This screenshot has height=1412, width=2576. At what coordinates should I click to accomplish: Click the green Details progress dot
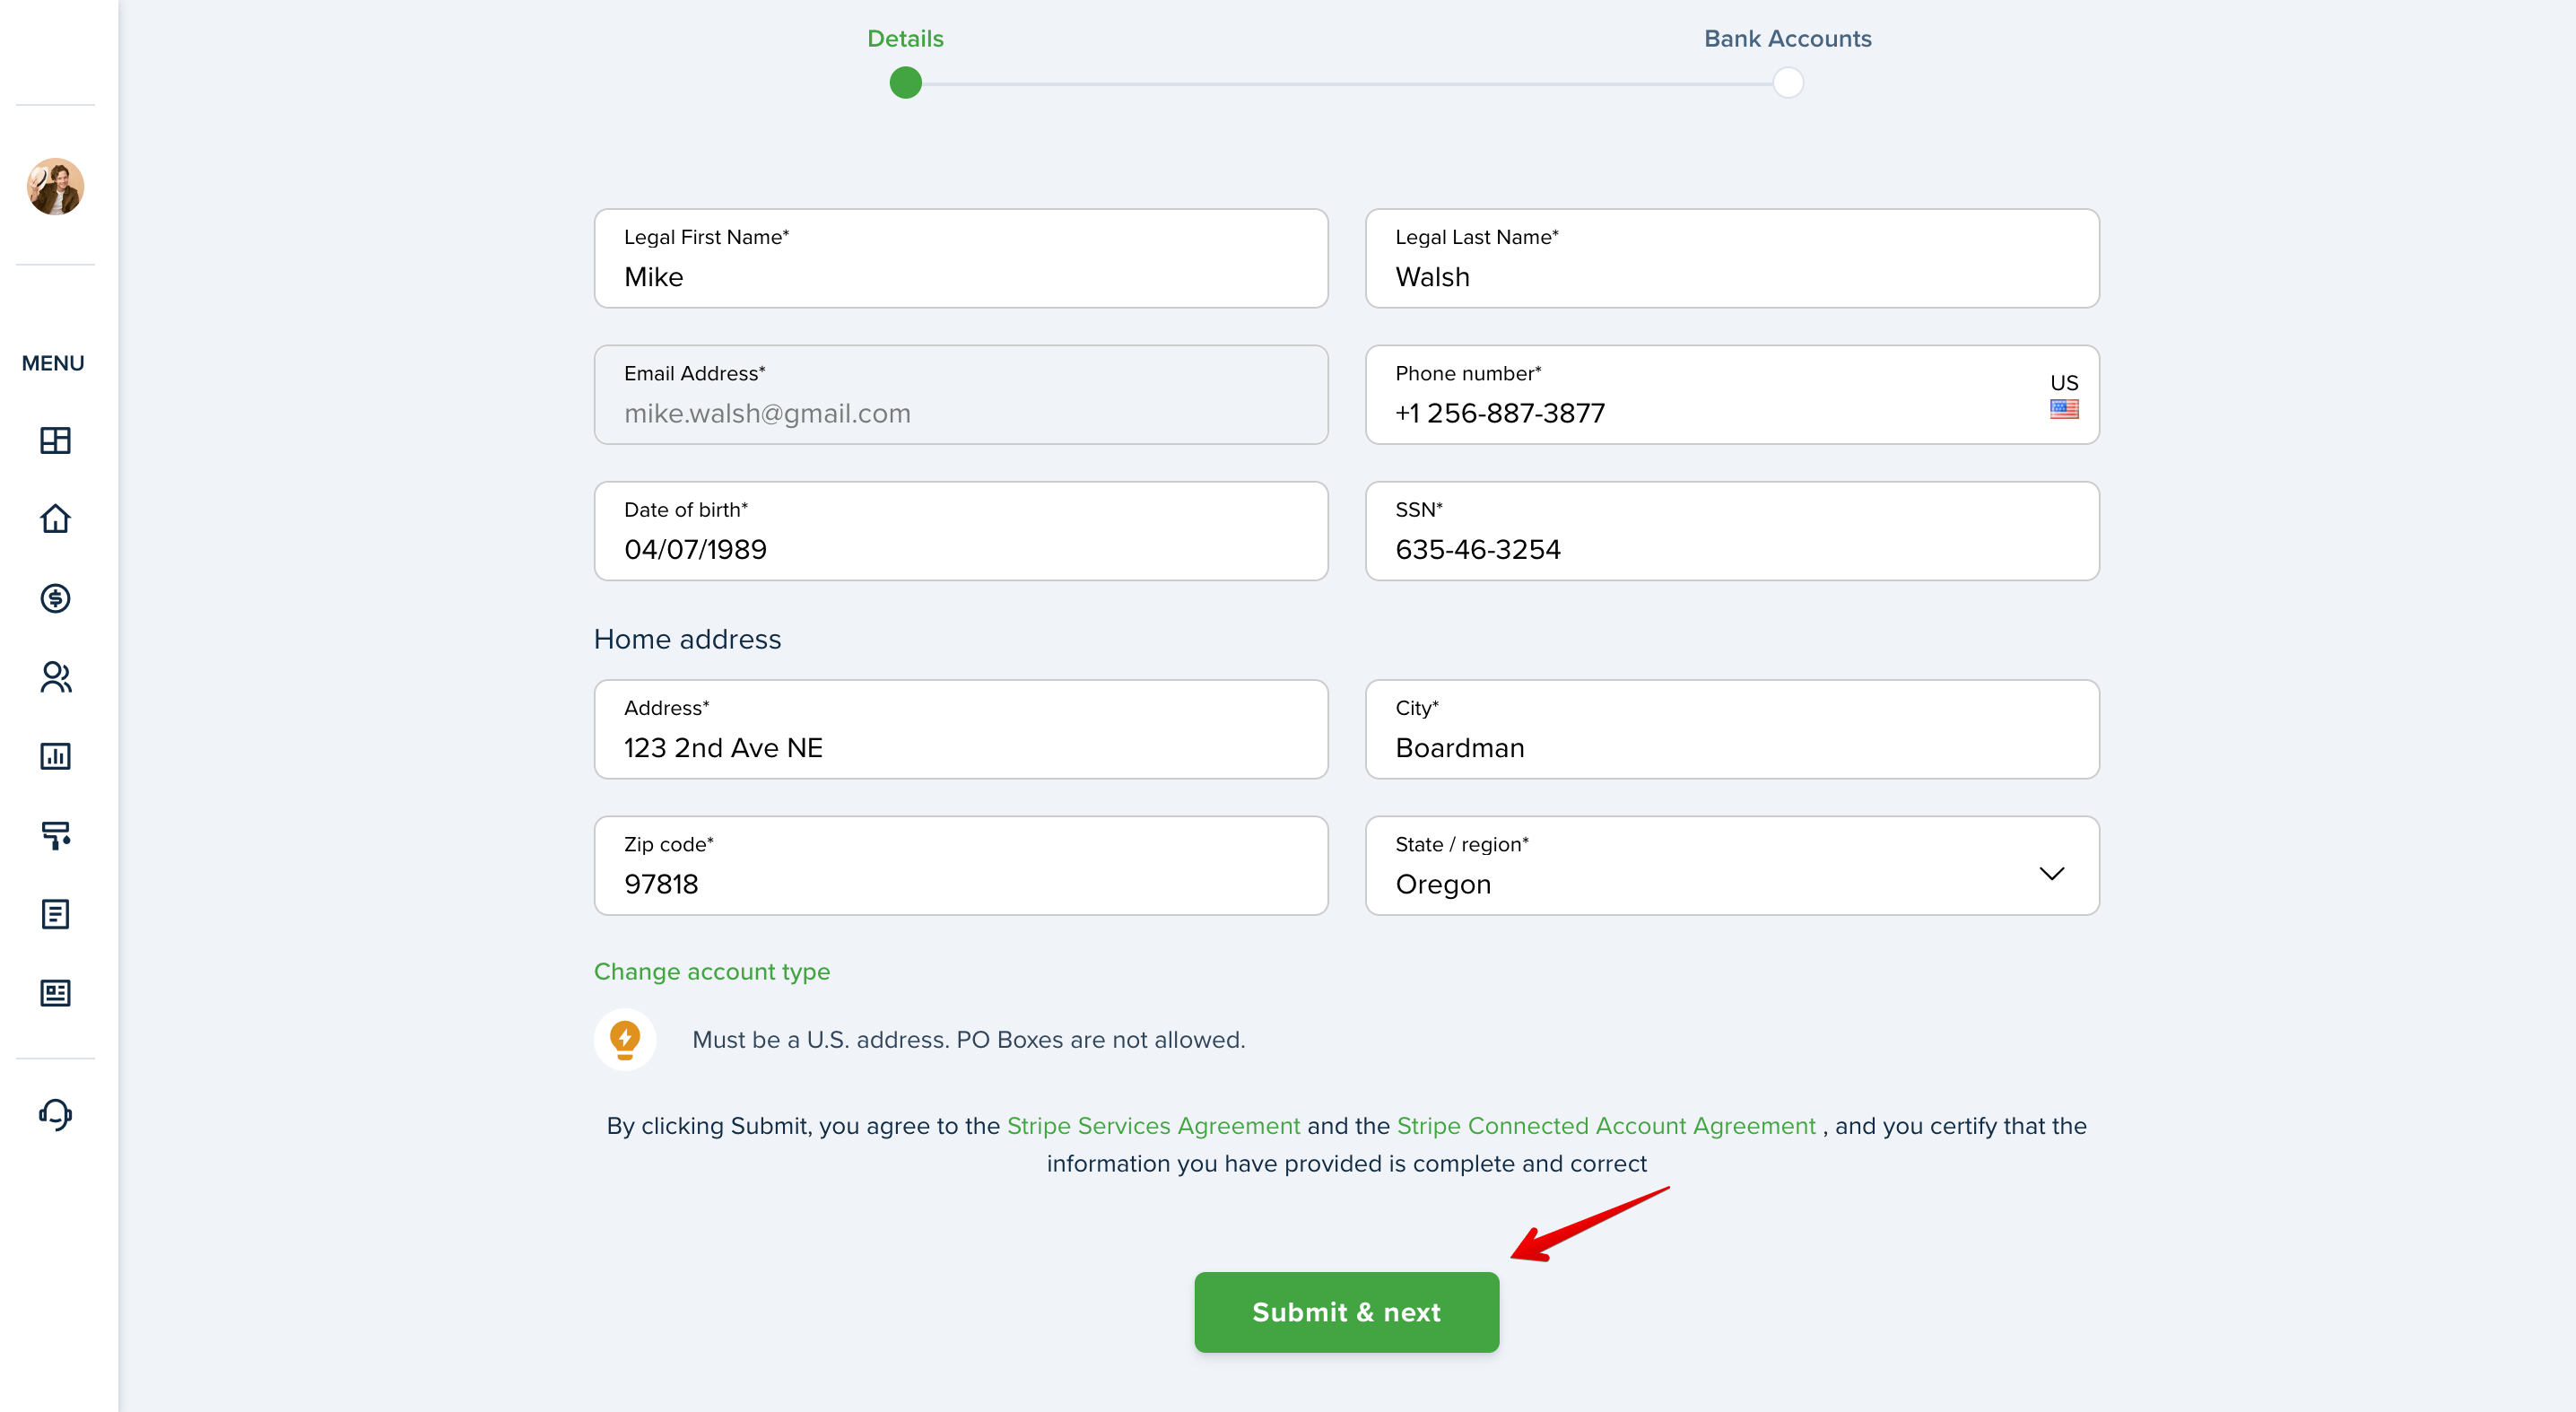point(905,83)
